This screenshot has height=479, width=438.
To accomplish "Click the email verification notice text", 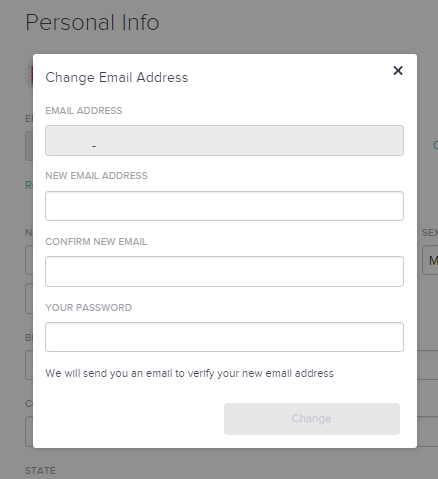I will tap(189, 373).
